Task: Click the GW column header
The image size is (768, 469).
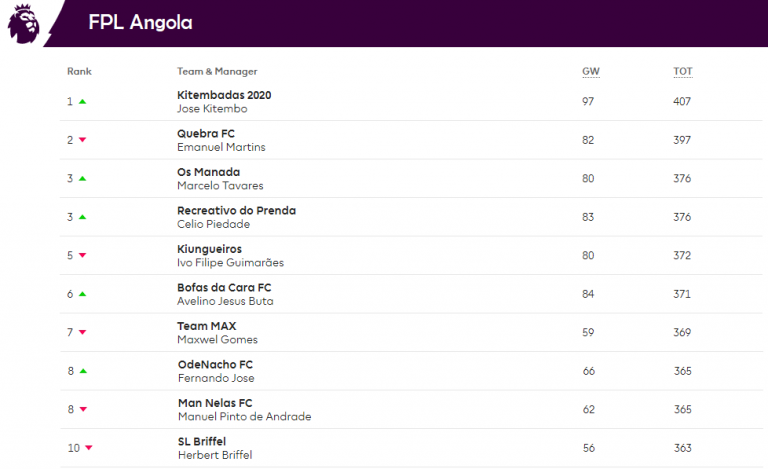Action: [x=590, y=72]
